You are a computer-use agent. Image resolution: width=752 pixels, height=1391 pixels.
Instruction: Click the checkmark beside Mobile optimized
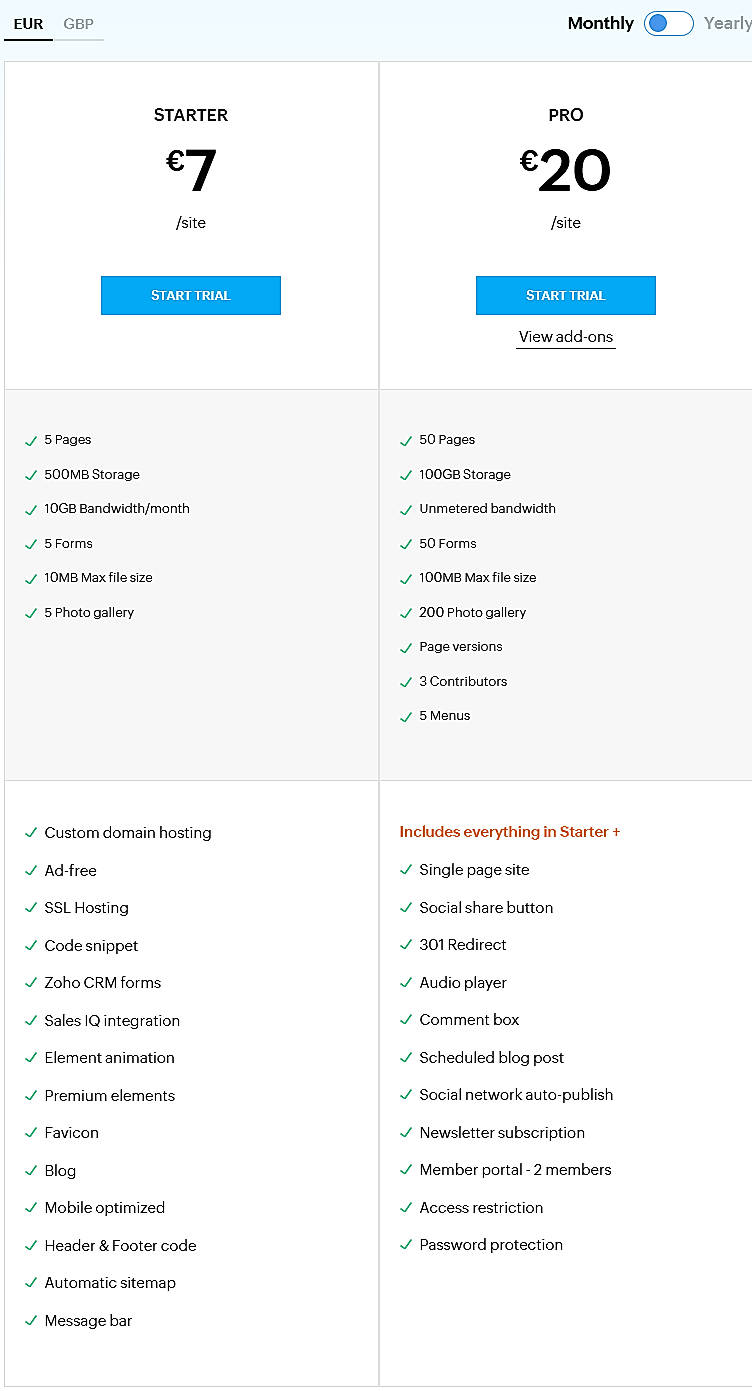(31, 1207)
